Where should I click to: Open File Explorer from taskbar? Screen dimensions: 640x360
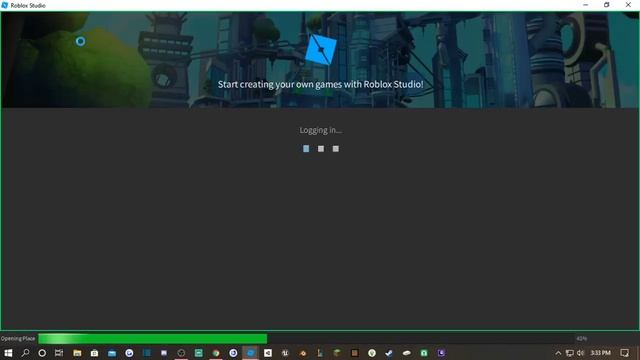point(77,353)
